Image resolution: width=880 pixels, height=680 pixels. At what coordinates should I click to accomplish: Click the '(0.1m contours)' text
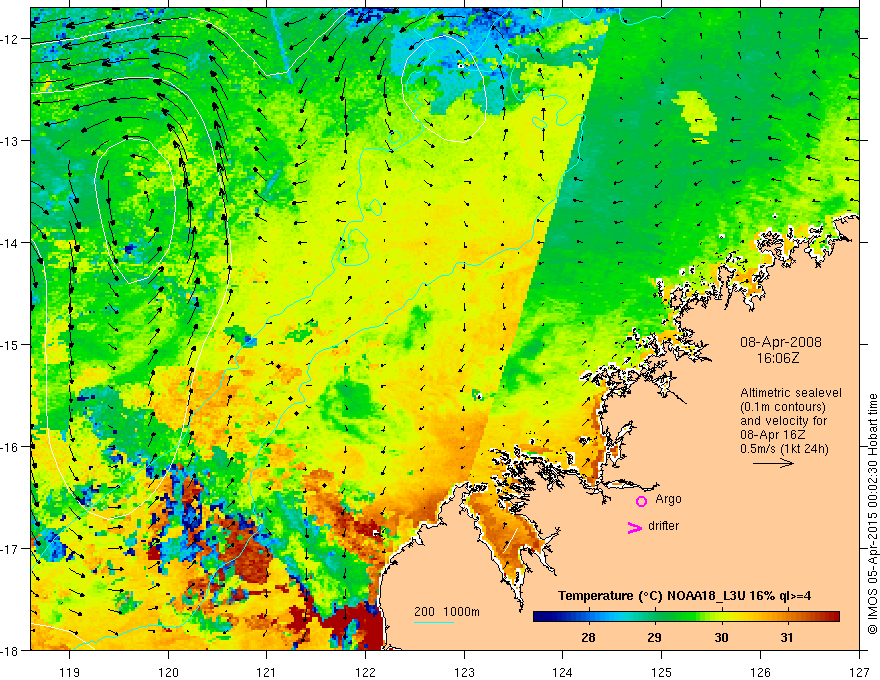coord(783,407)
